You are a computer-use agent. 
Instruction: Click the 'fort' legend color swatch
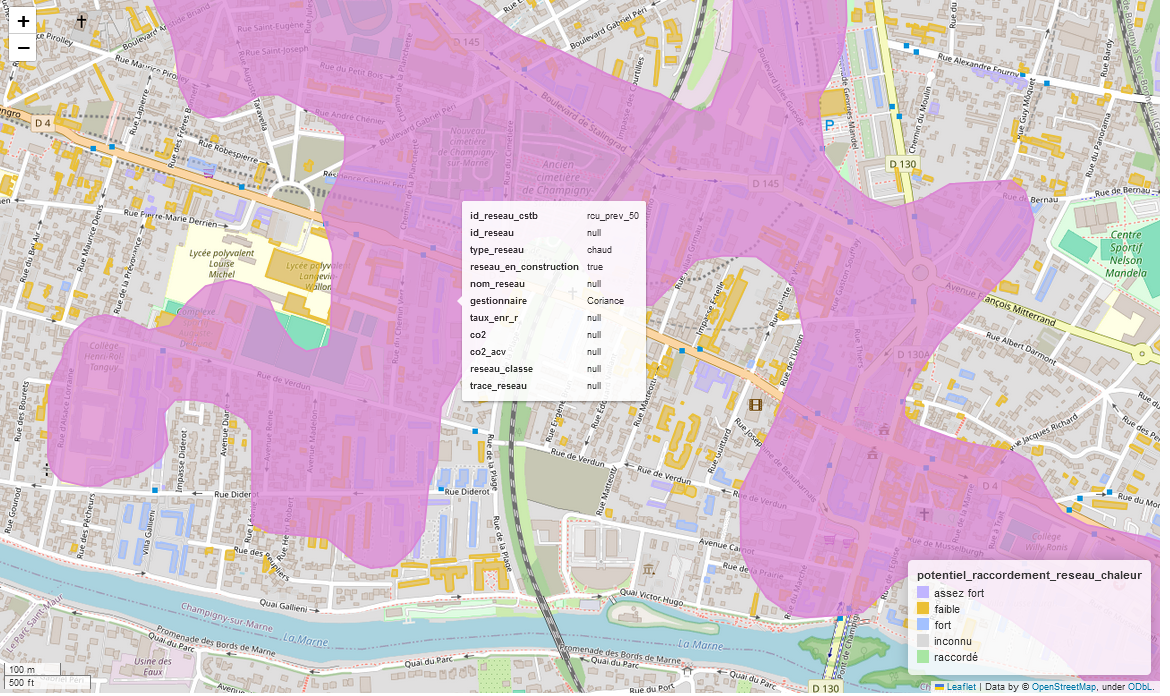pyautogui.click(x=923, y=625)
